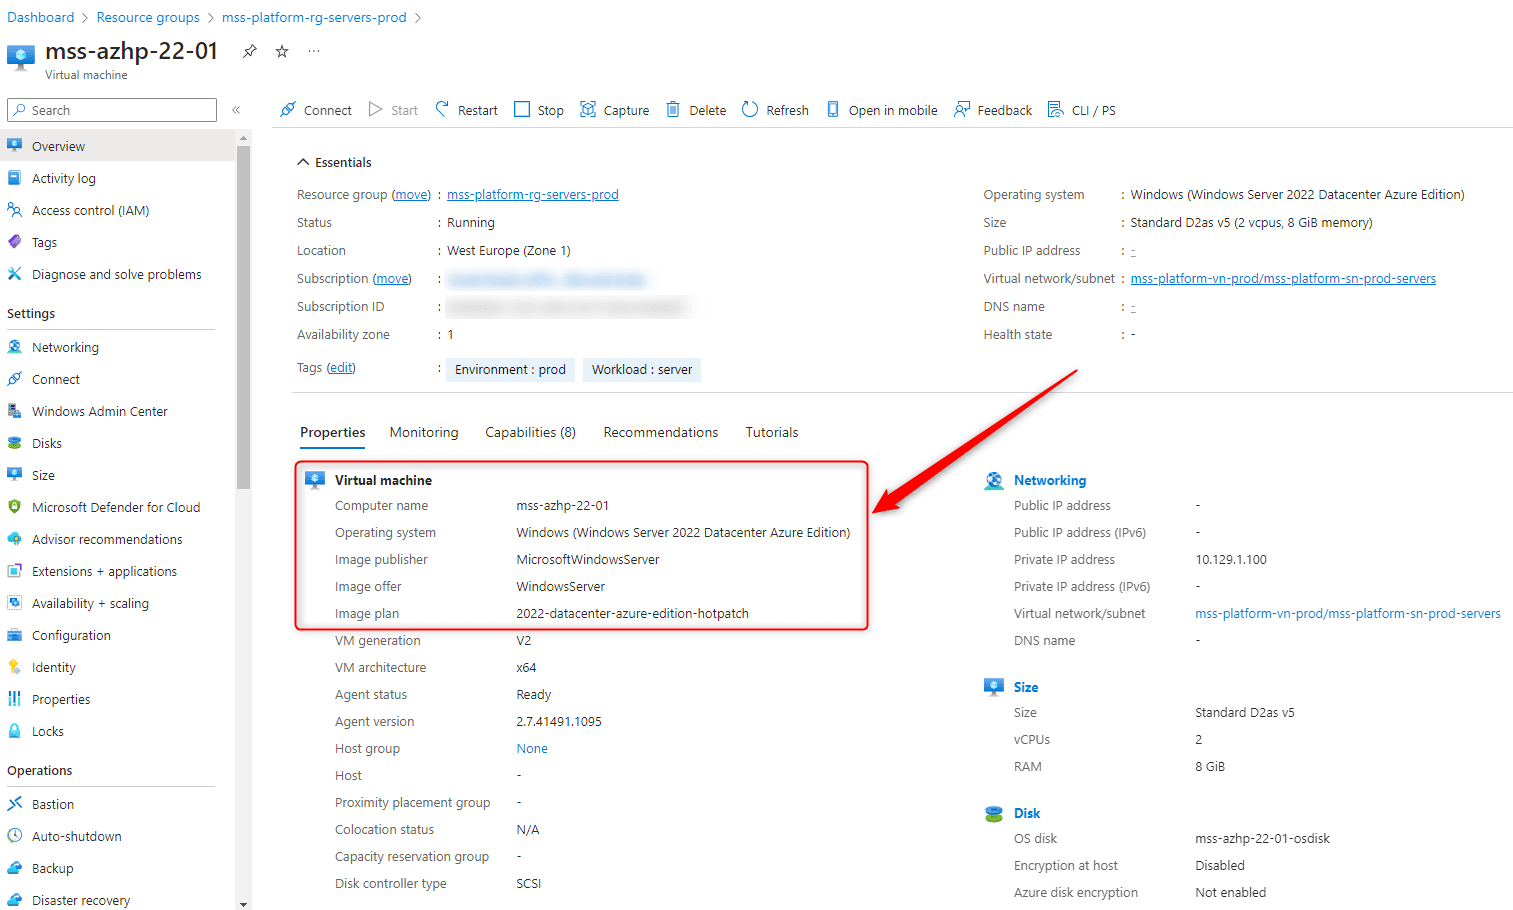The width and height of the screenshot is (1513, 910).
Task: Switch to the Capabilities (8) tab
Action: (x=531, y=433)
